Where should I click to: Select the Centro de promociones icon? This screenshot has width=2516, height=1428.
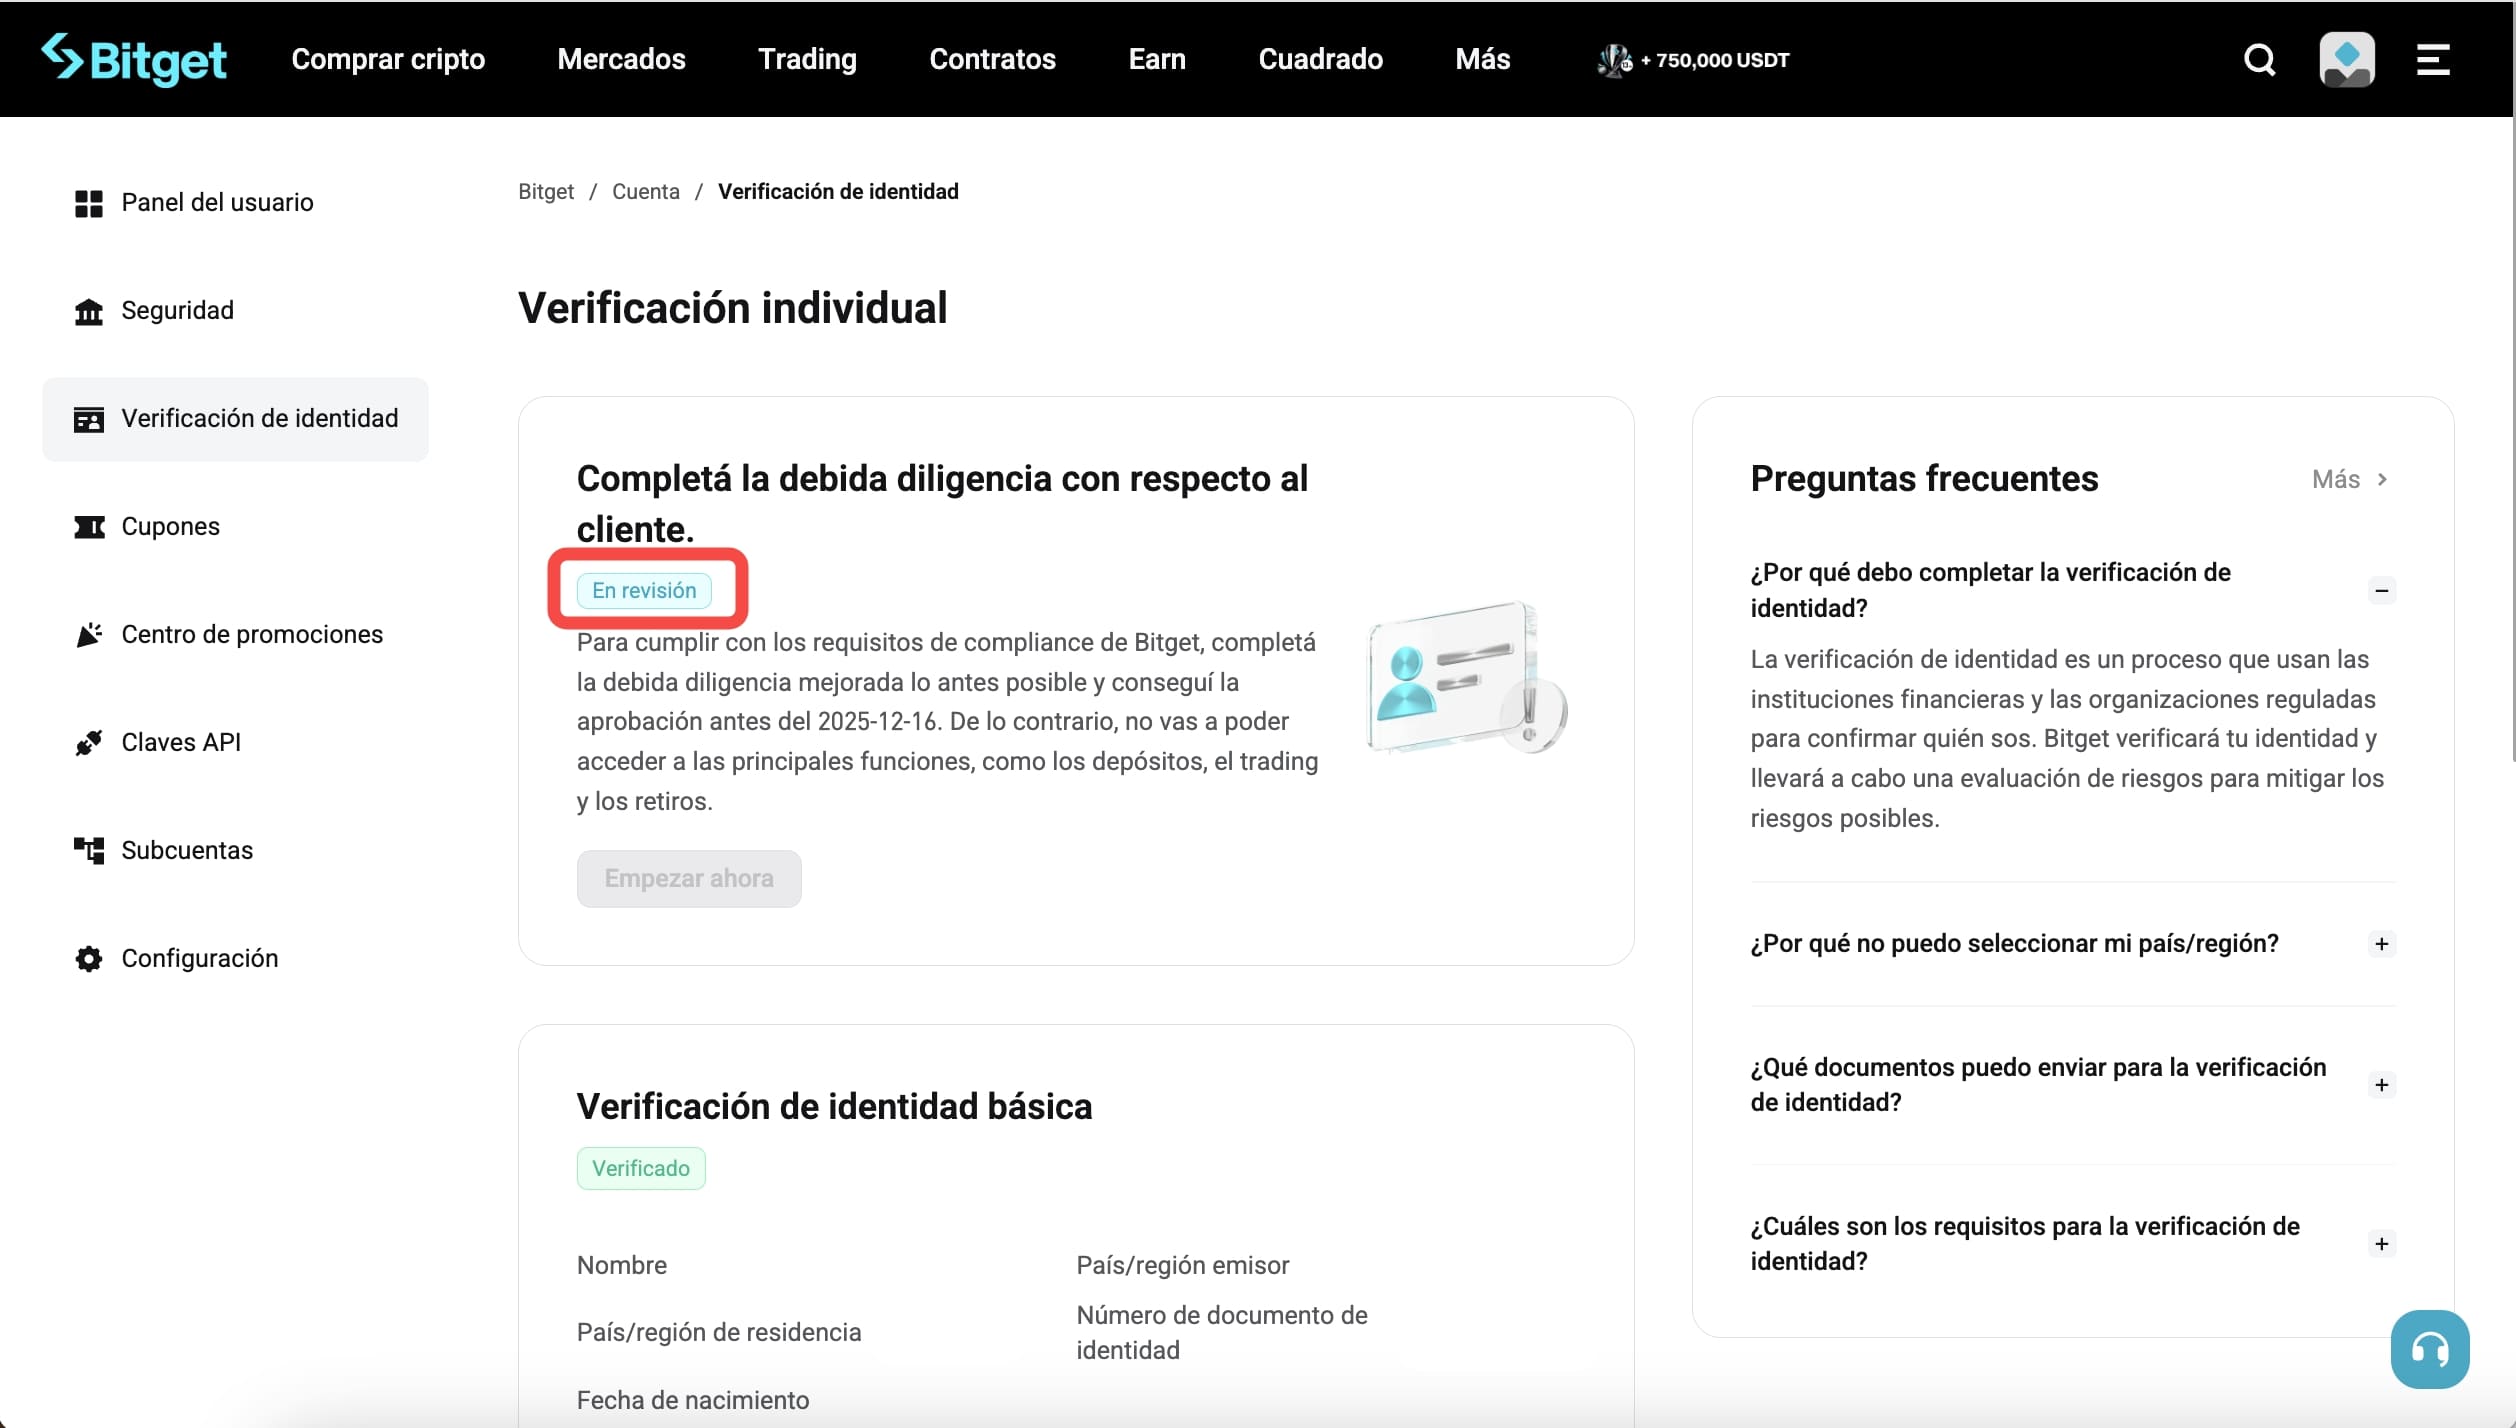[89, 634]
